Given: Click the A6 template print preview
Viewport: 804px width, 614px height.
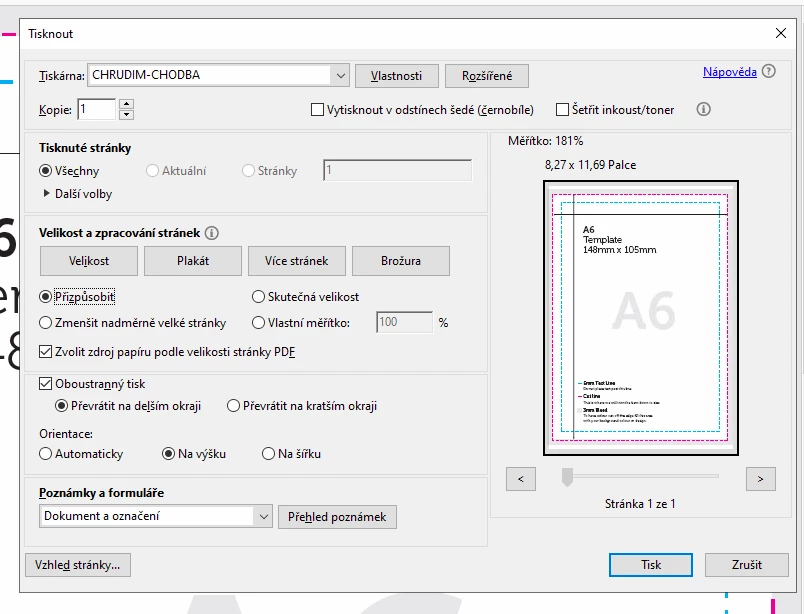Looking at the screenshot, I should (x=641, y=318).
